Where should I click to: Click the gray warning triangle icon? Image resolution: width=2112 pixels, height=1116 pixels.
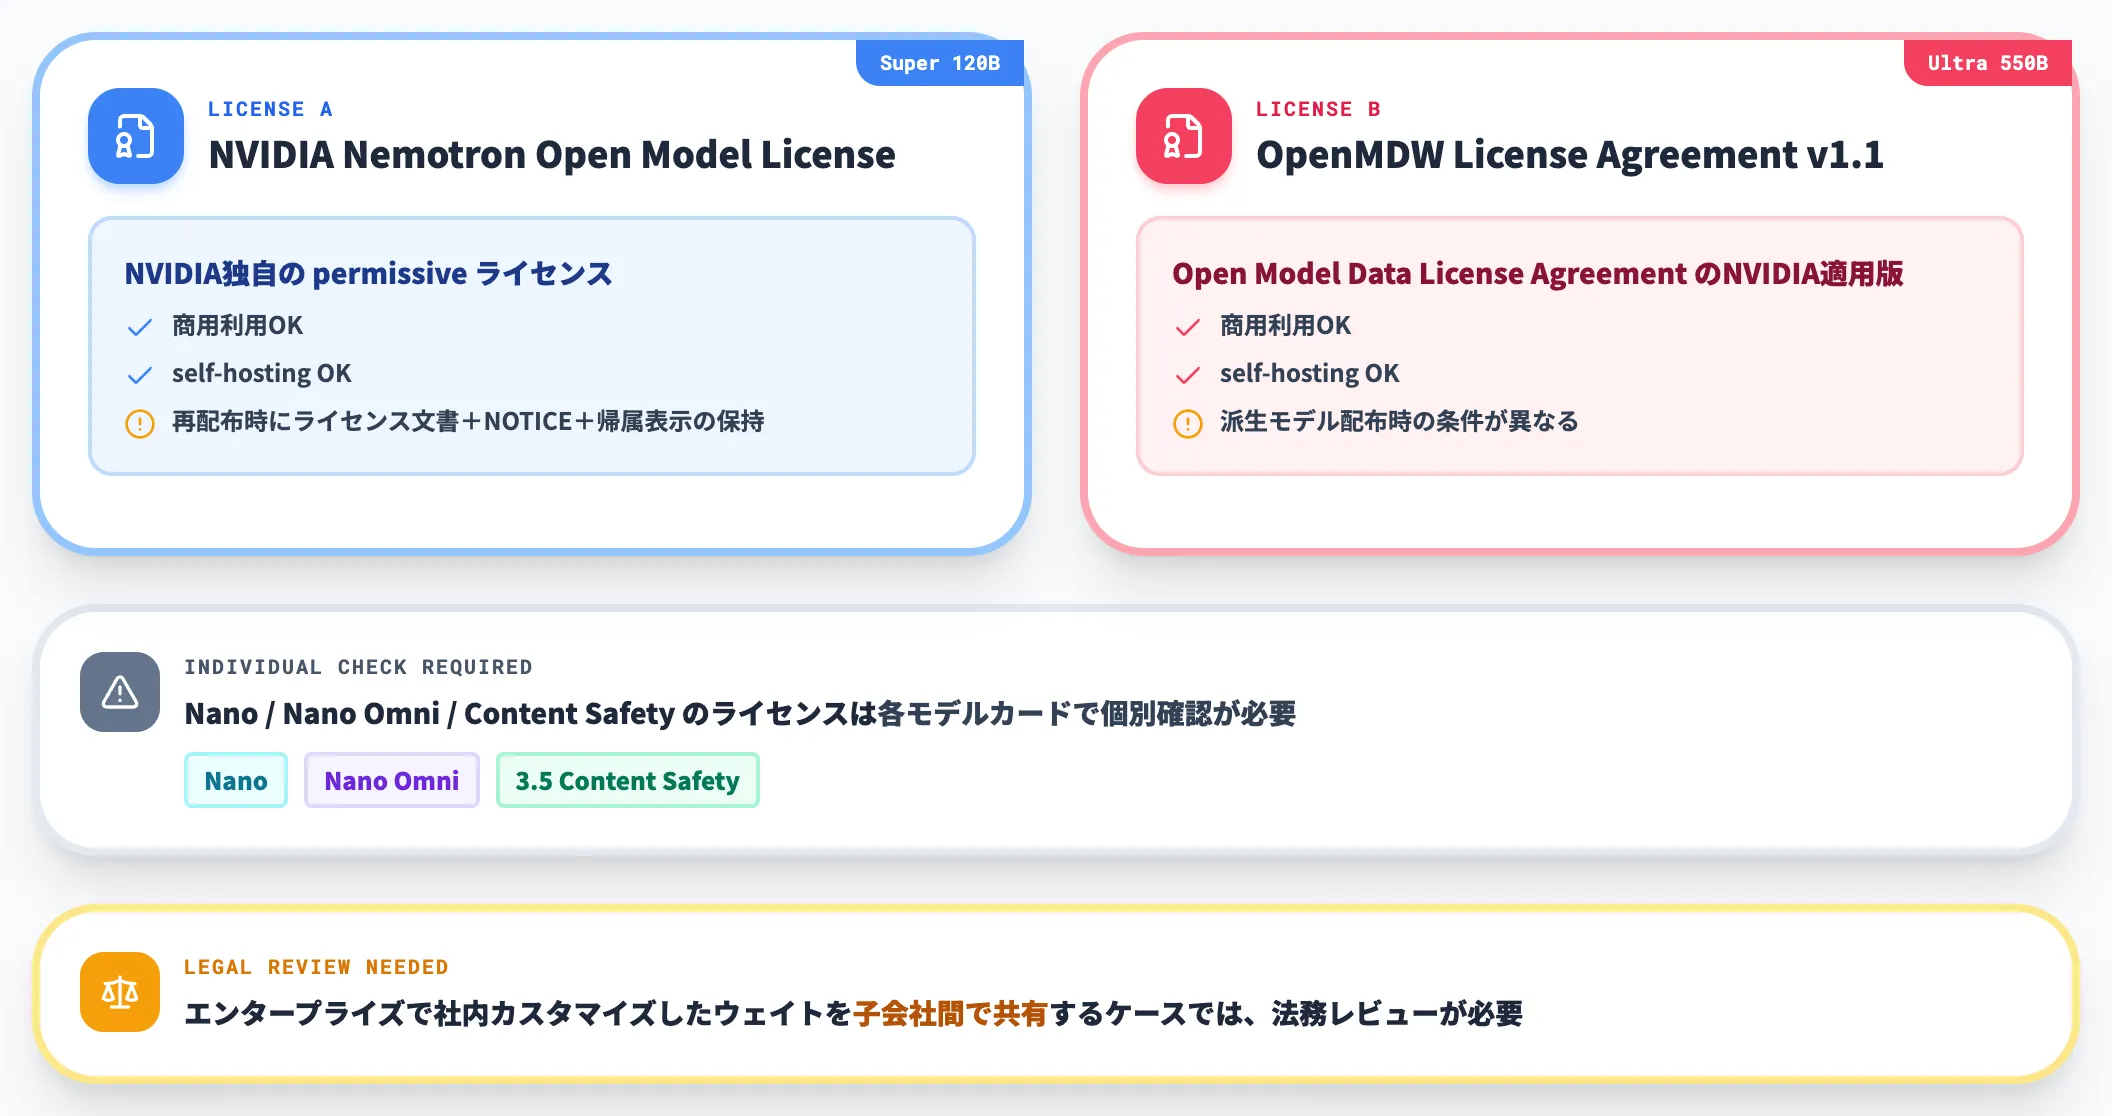point(120,692)
